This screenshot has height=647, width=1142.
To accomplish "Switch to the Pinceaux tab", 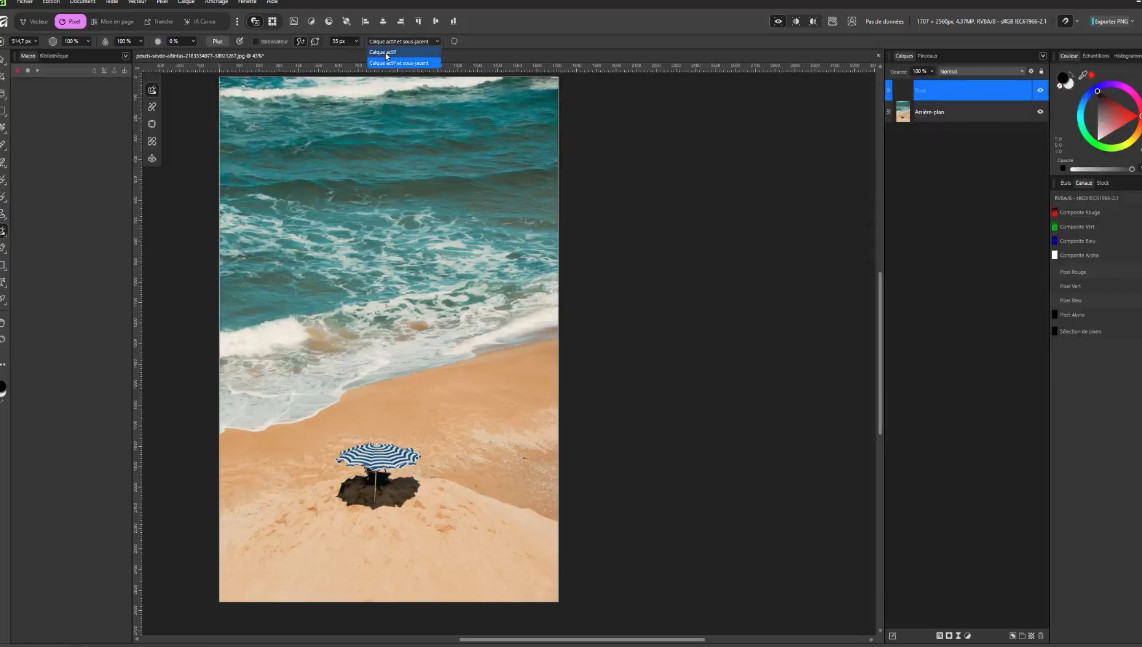I will point(927,56).
